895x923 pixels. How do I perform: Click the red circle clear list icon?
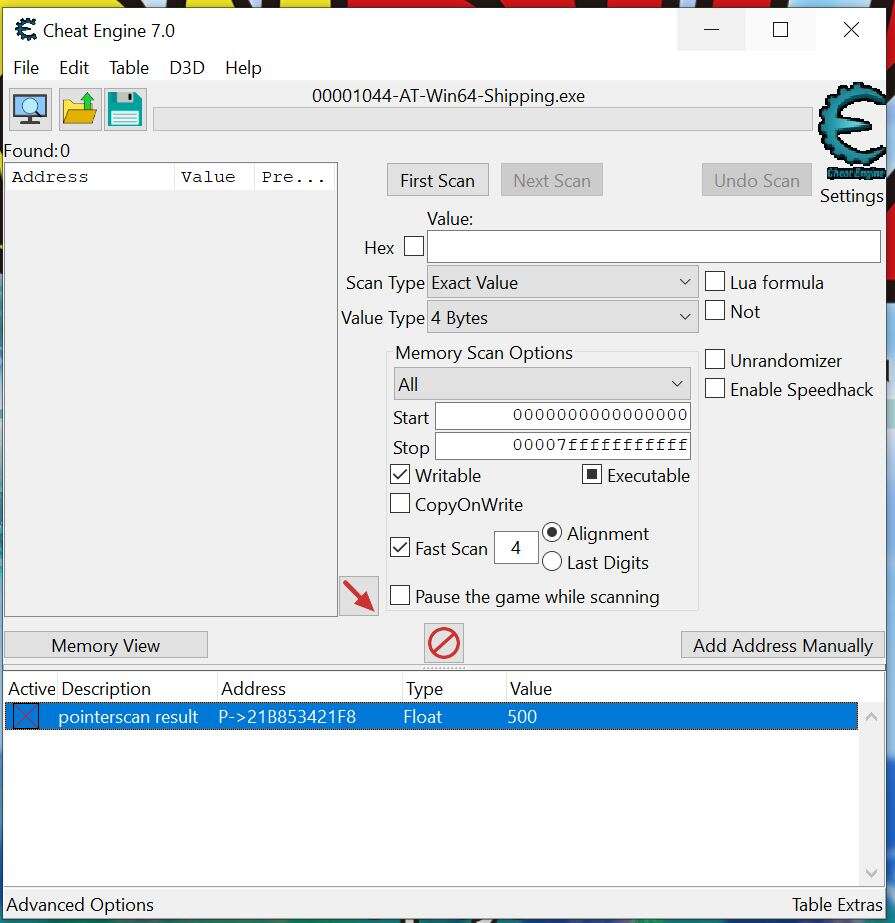click(444, 643)
